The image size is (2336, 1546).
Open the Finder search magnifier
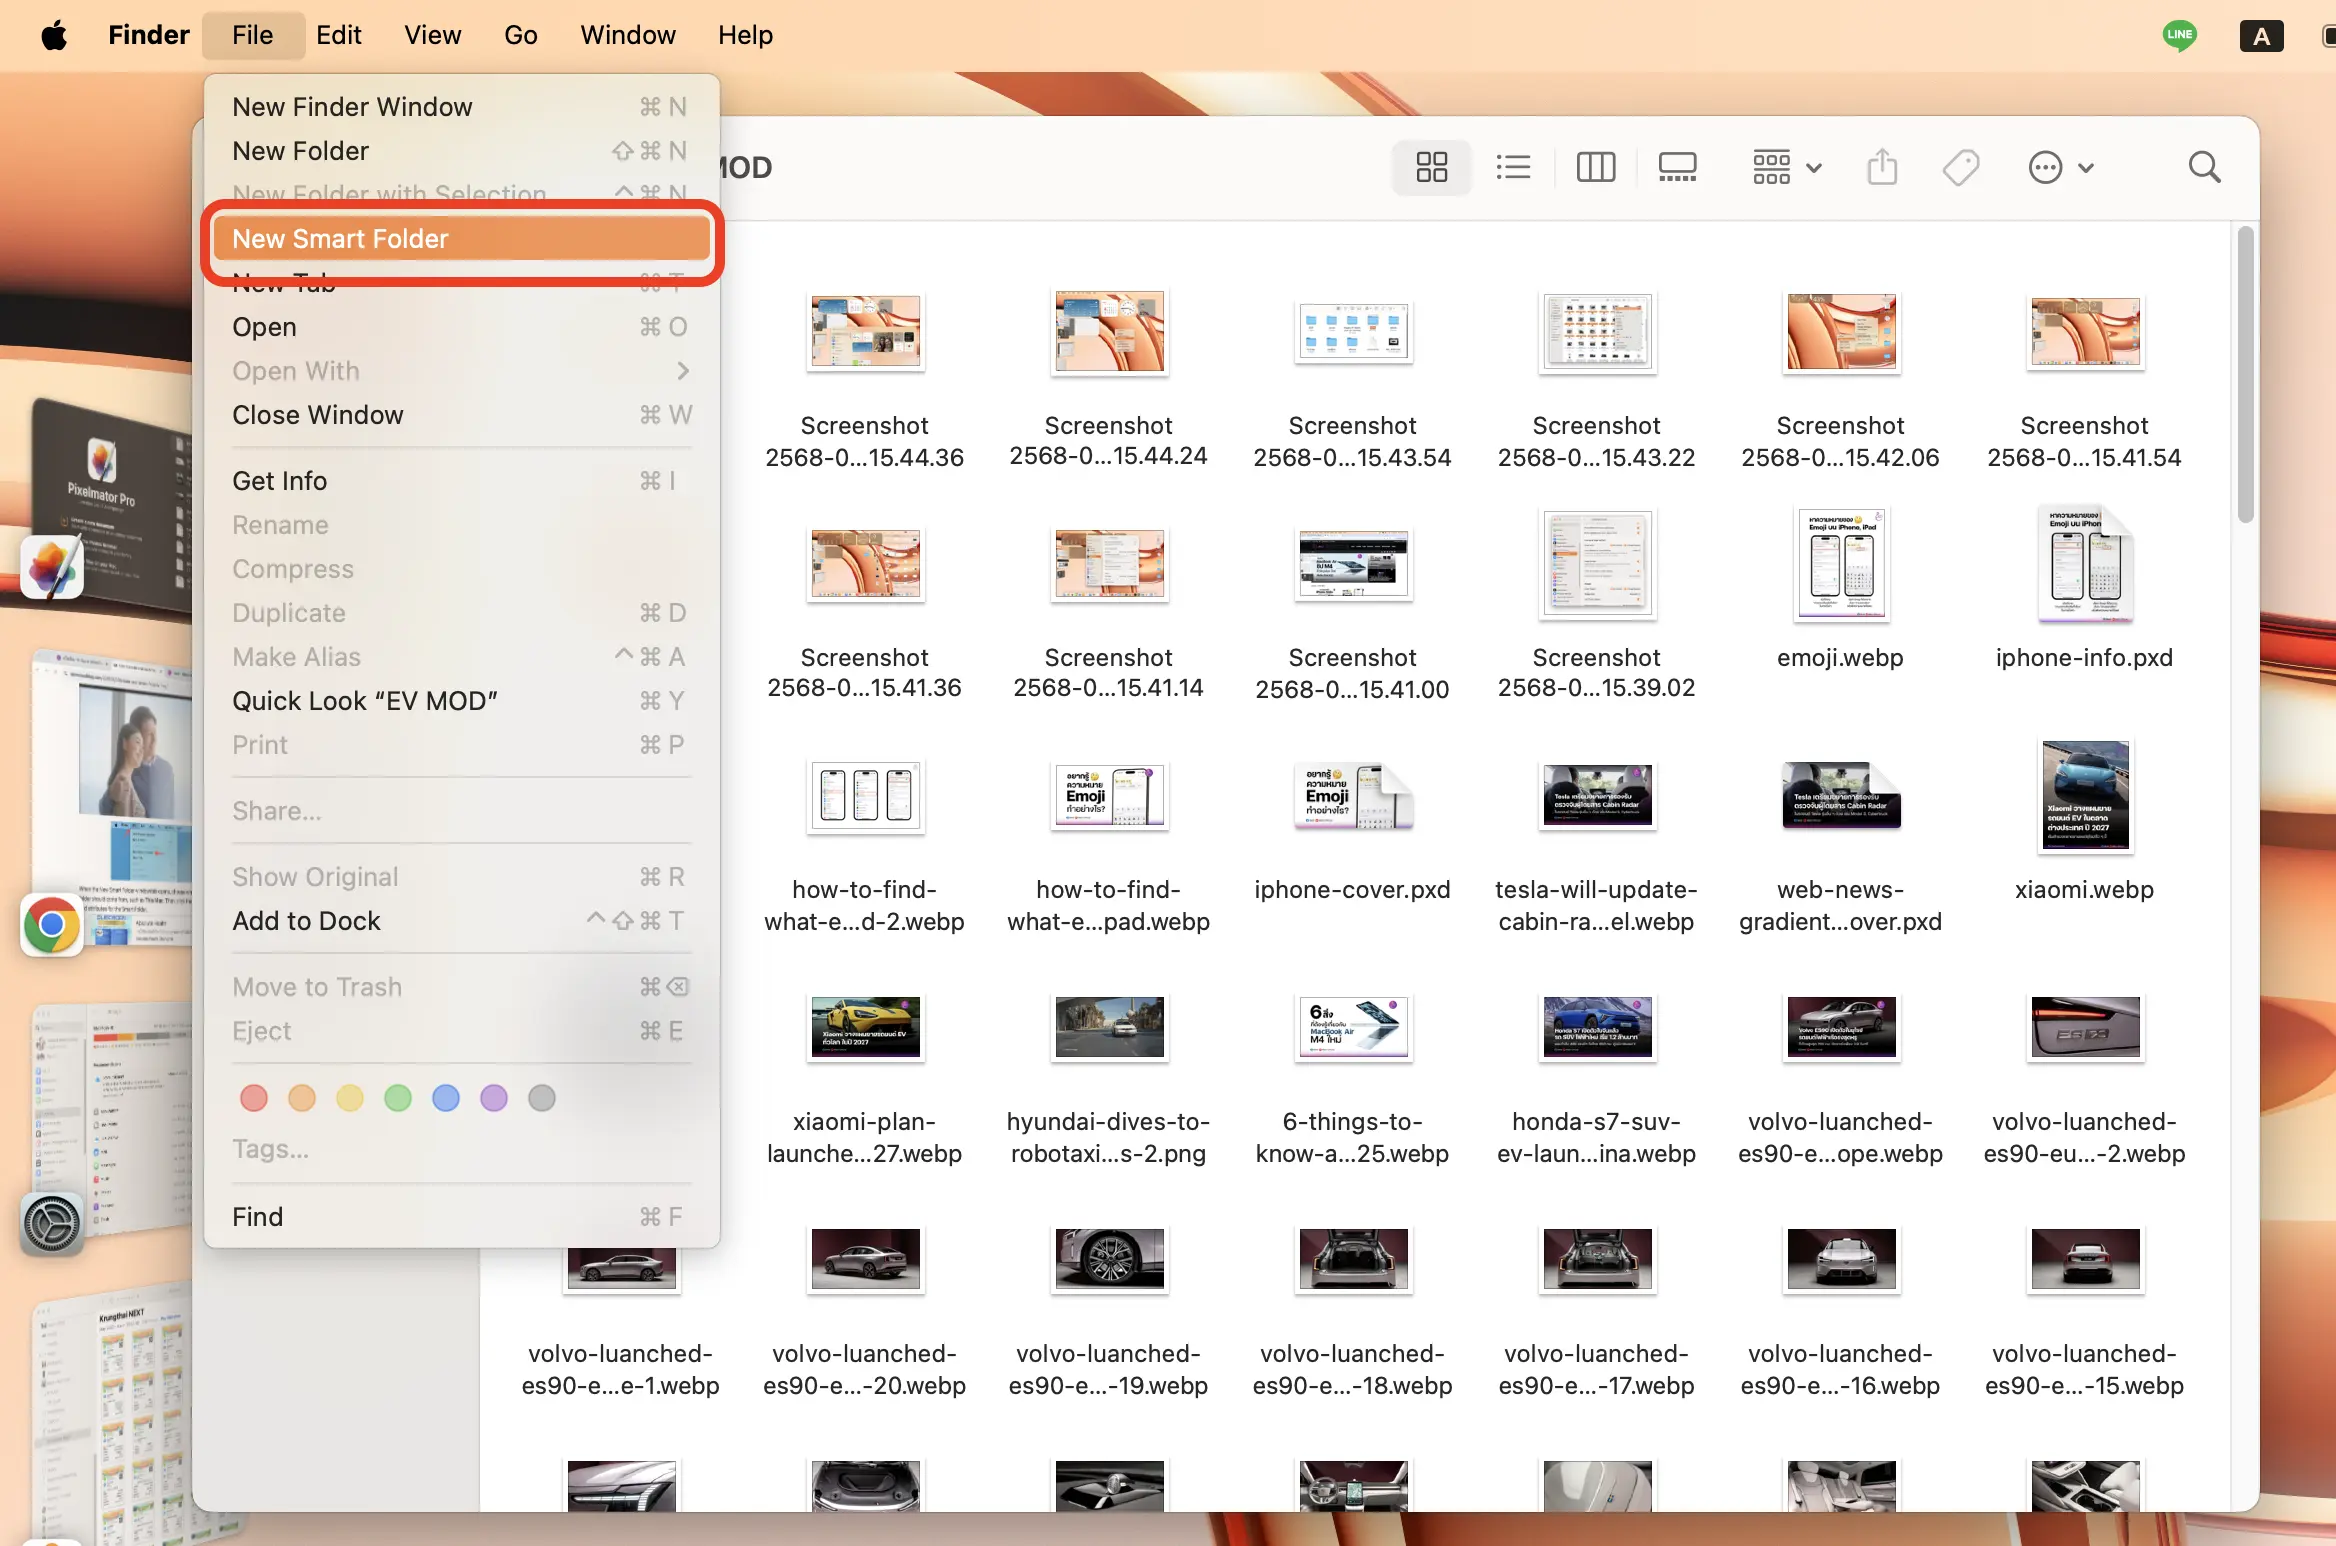(2204, 167)
